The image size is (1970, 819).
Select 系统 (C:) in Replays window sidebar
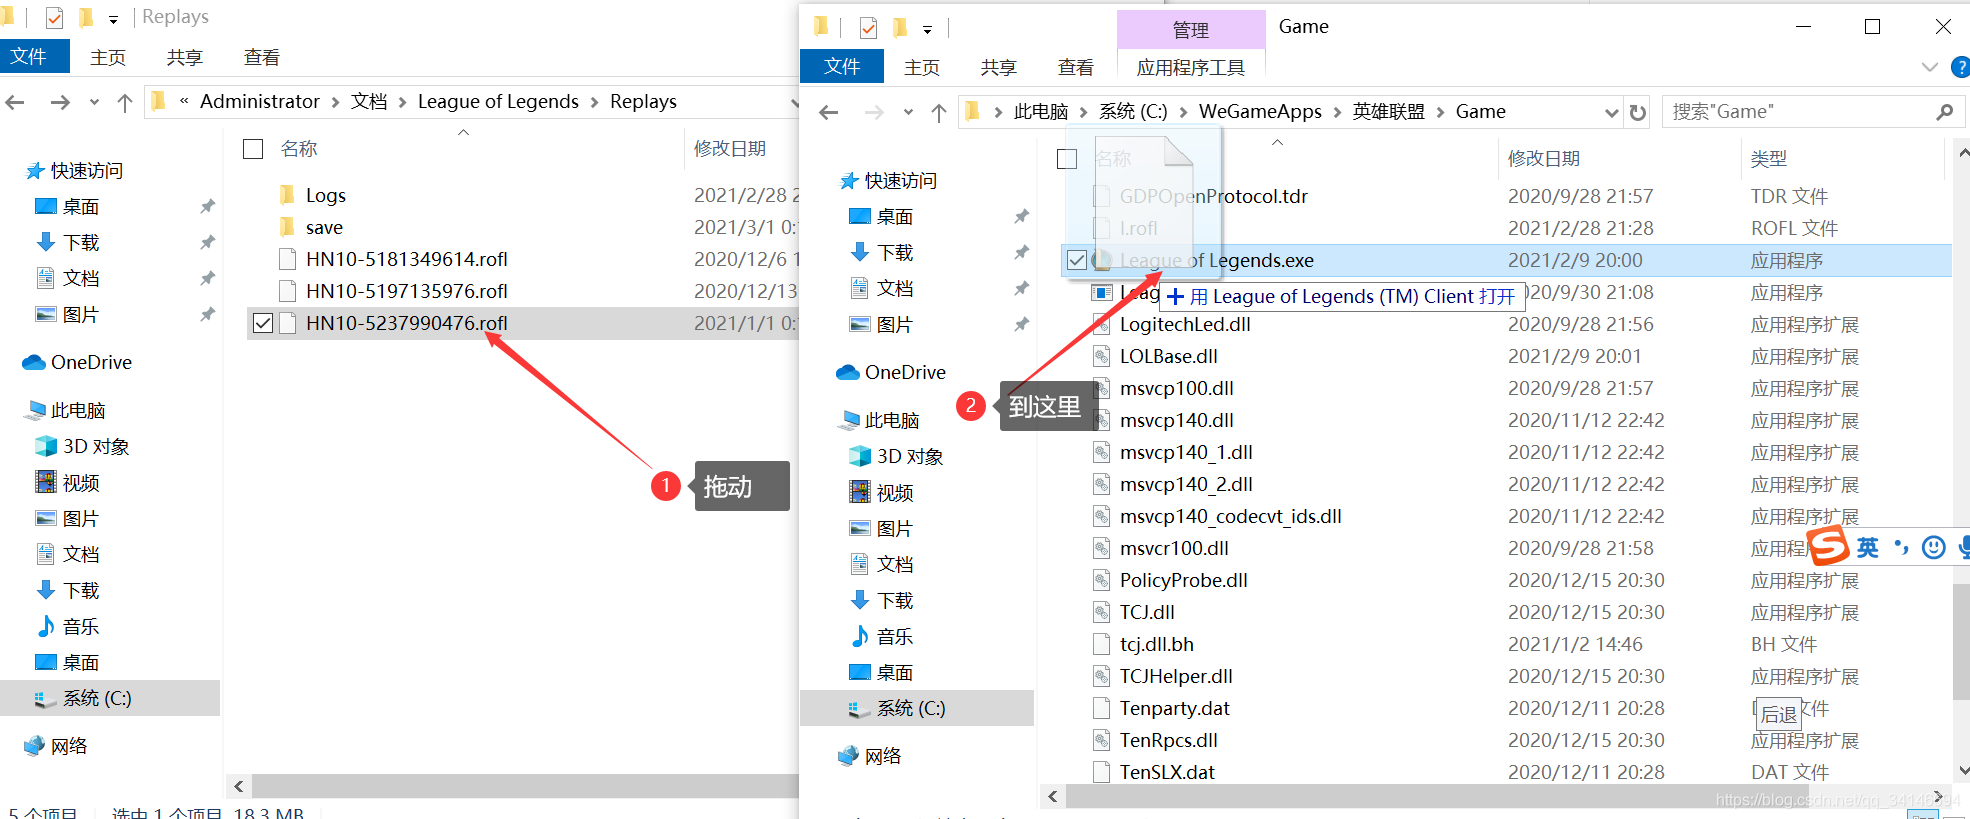(x=97, y=698)
